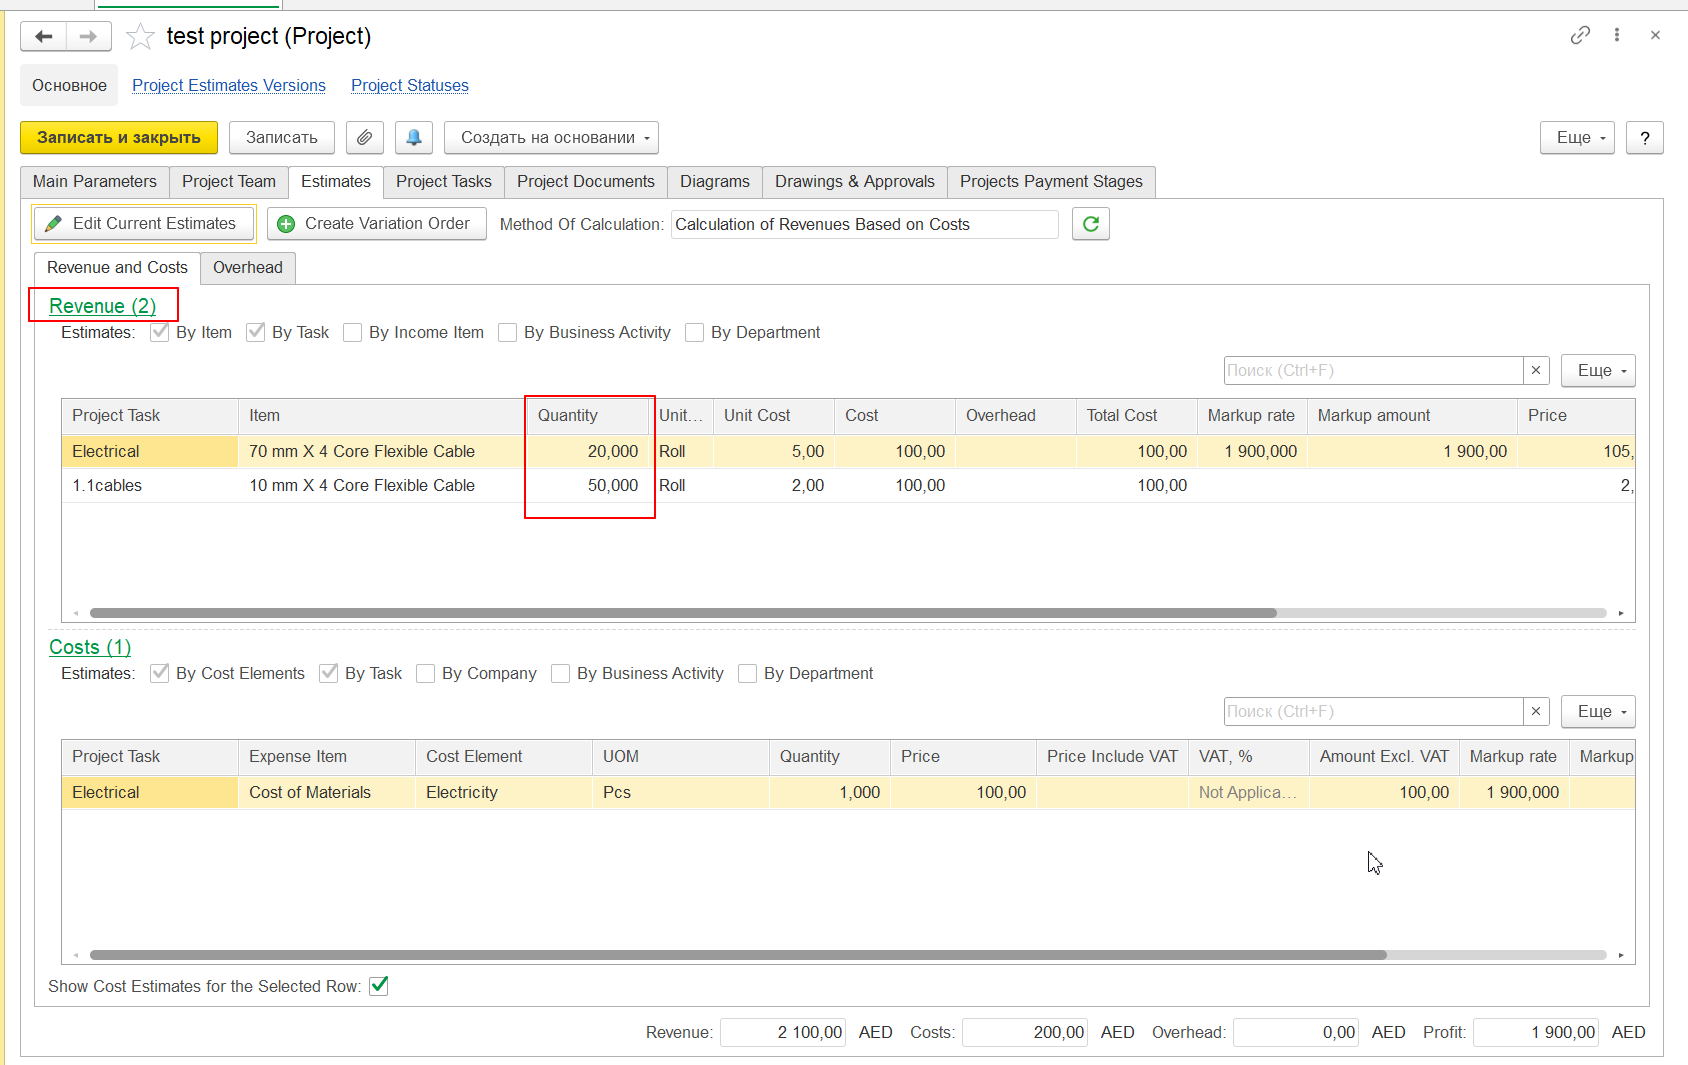Add project to favorites with star icon
The image size is (1688, 1065).
[x=140, y=37]
